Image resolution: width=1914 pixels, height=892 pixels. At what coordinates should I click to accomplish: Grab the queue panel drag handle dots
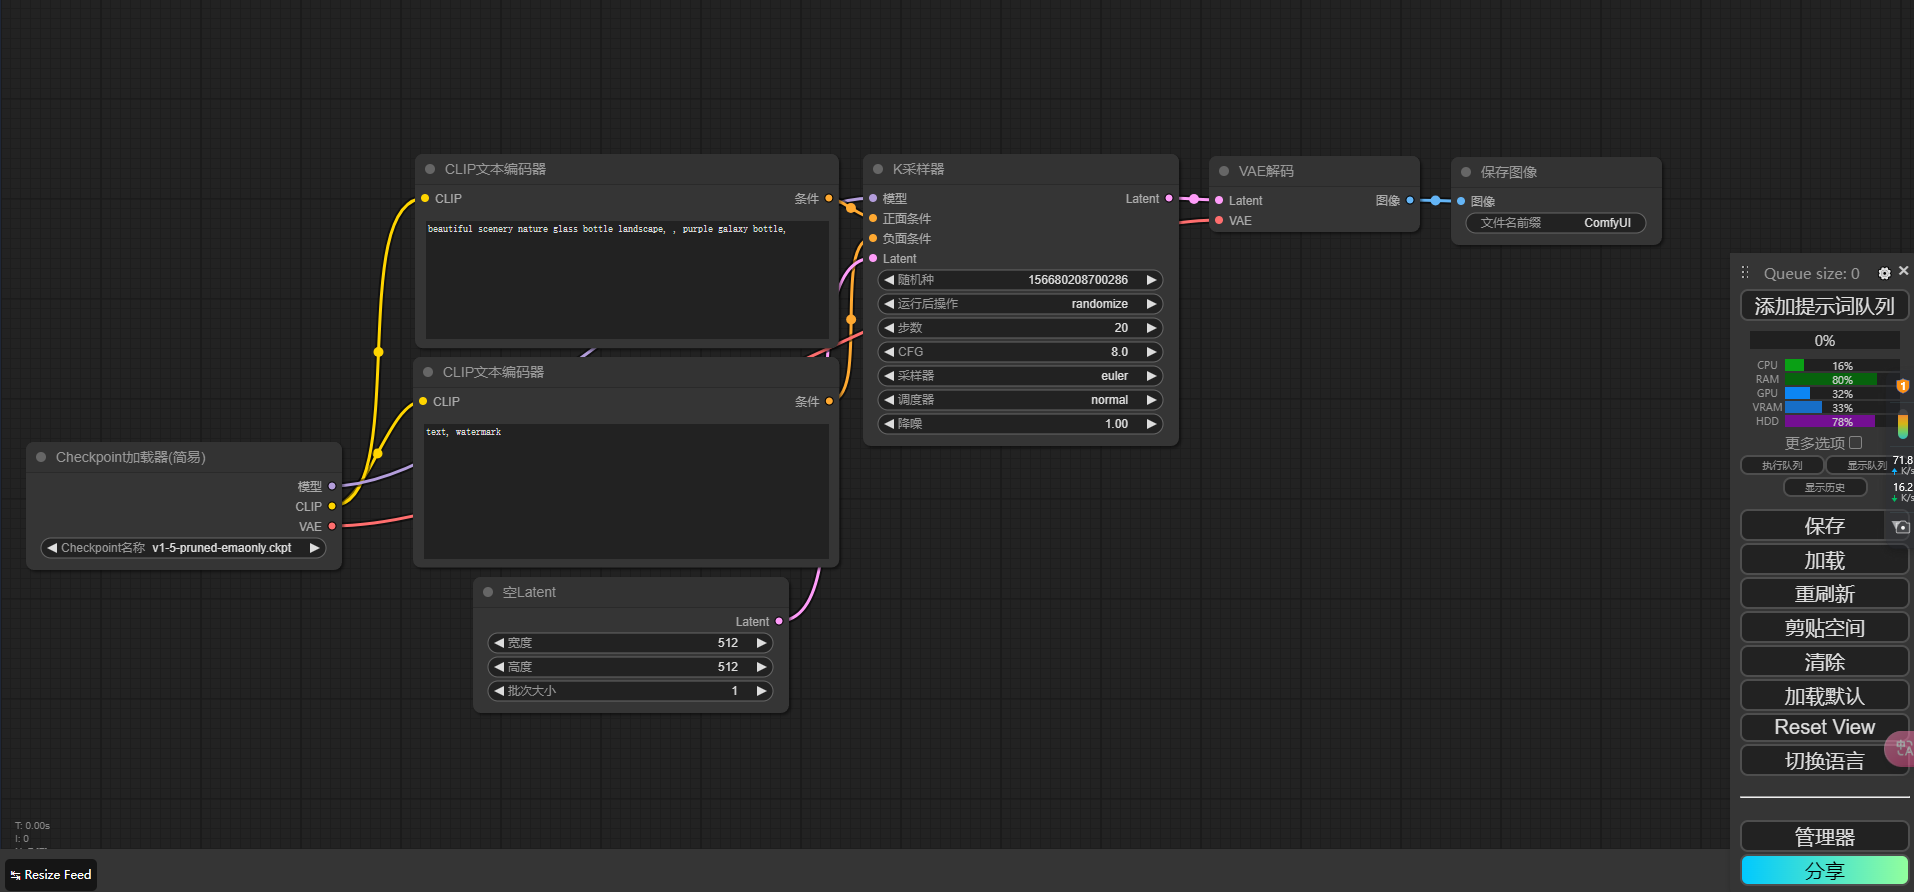pyautogui.click(x=1745, y=272)
